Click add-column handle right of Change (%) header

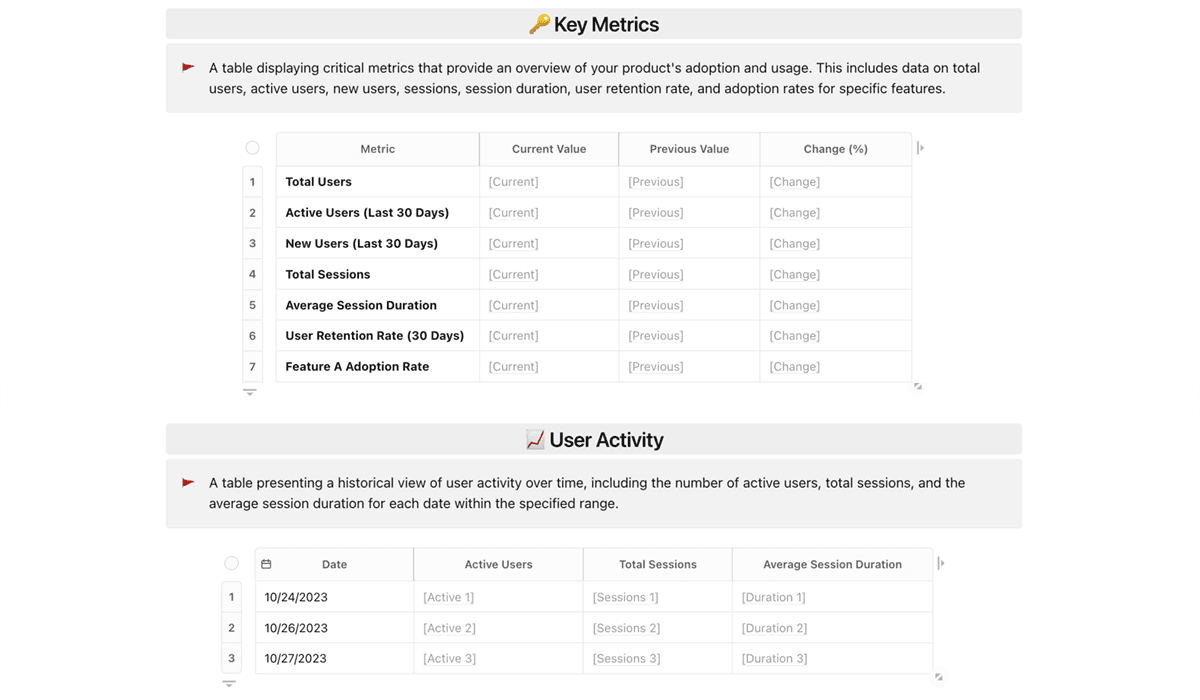coord(920,148)
